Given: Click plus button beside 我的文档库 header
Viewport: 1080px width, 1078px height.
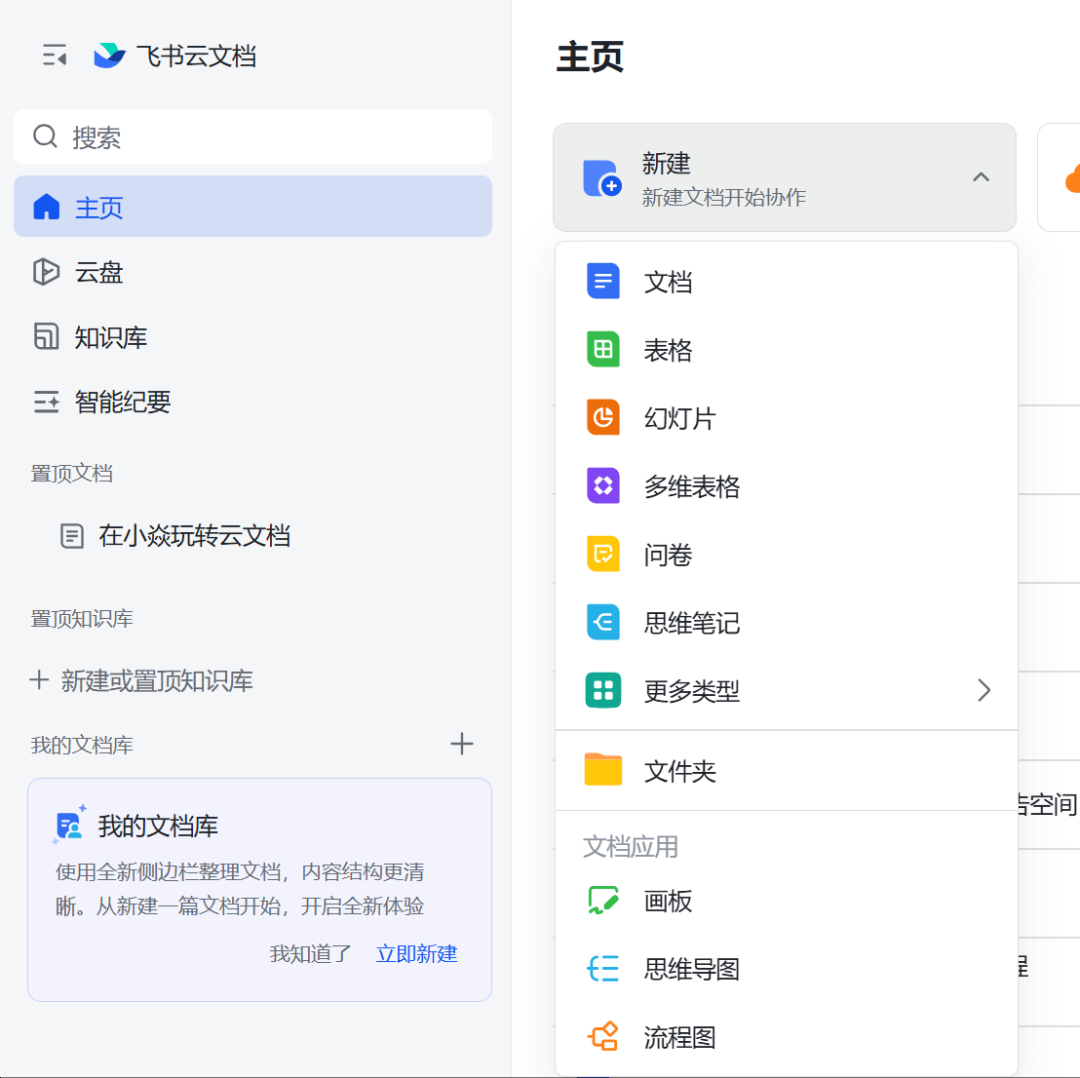Looking at the screenshot, I should tap(461, 744).
